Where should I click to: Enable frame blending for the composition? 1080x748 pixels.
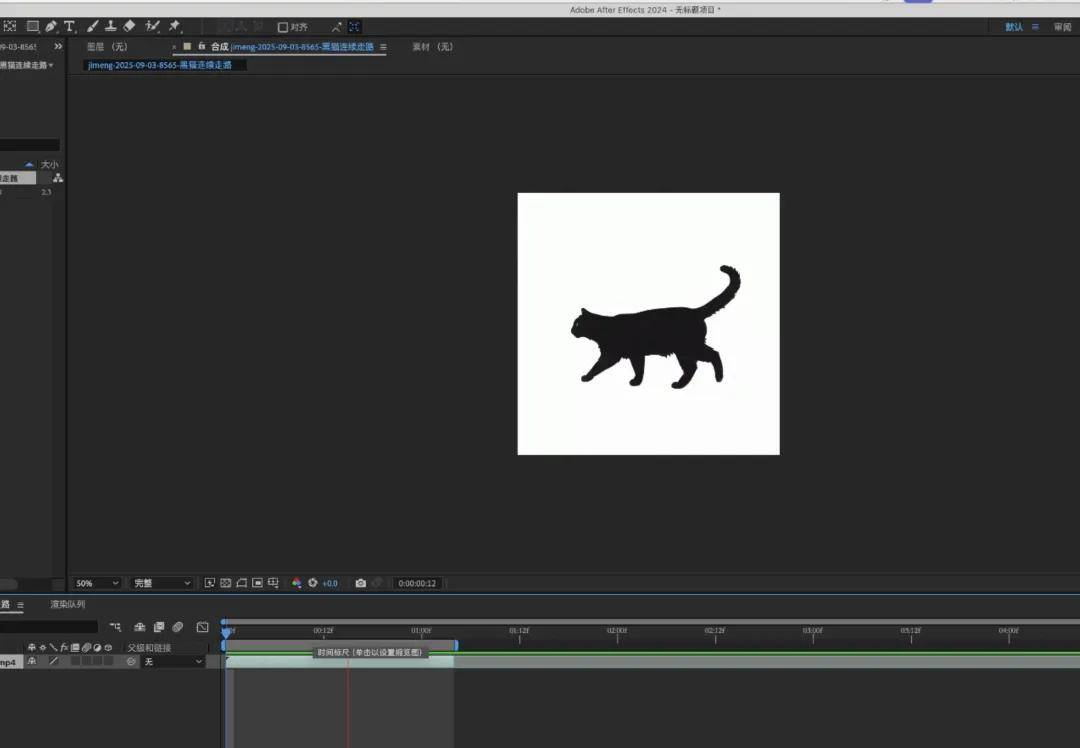point(159,627)
